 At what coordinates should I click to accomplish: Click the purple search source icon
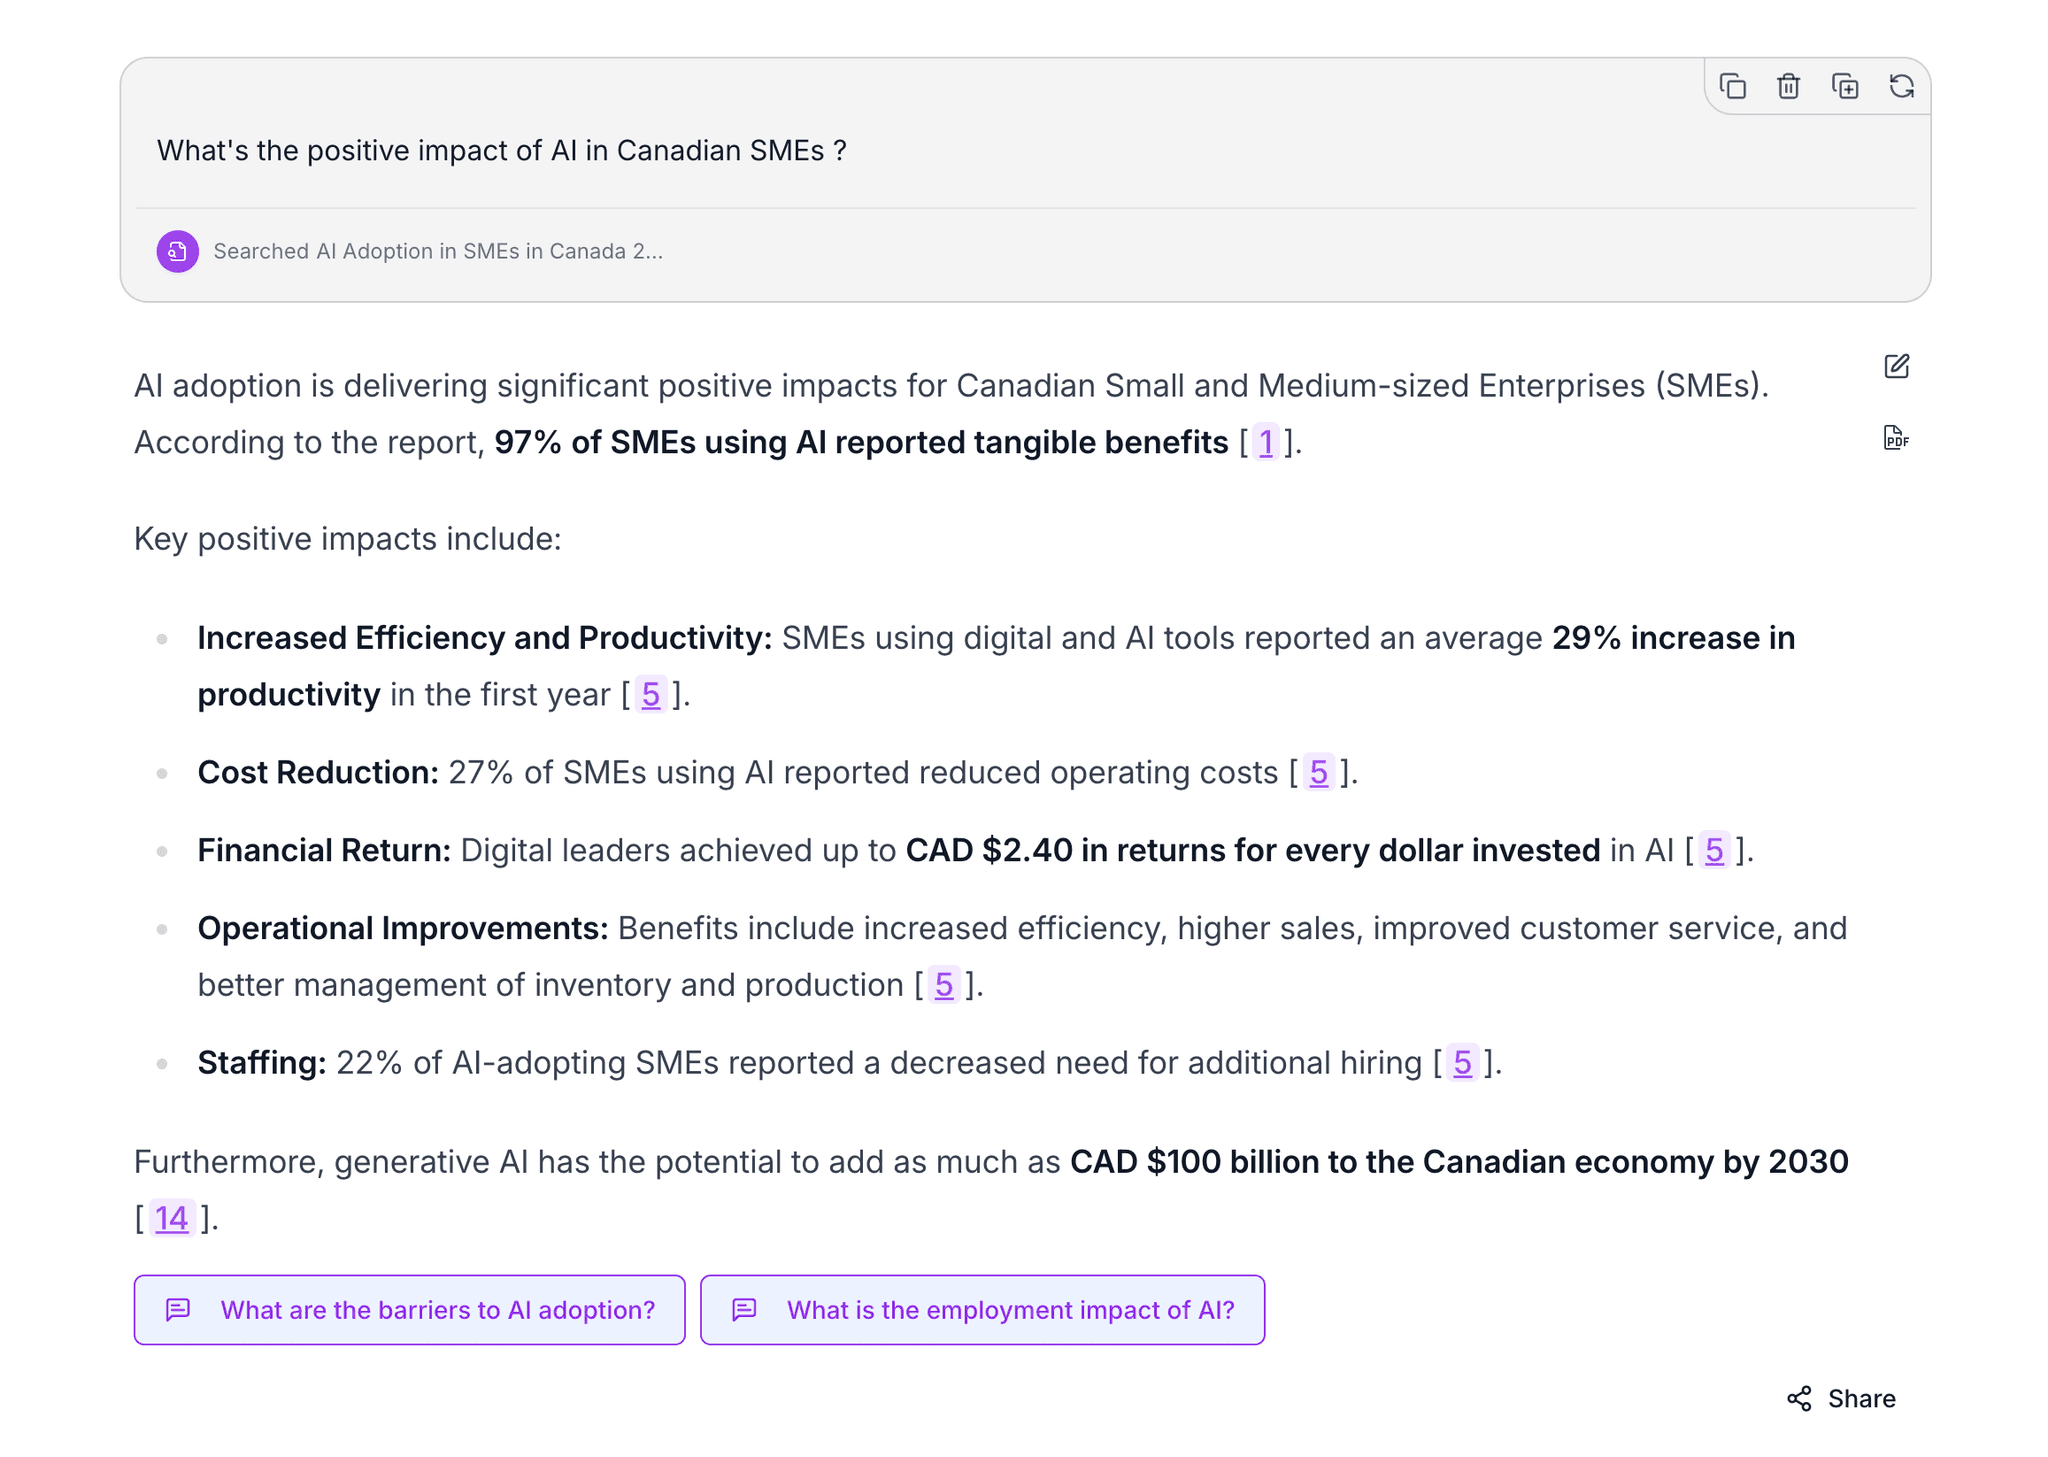[177, 251]
